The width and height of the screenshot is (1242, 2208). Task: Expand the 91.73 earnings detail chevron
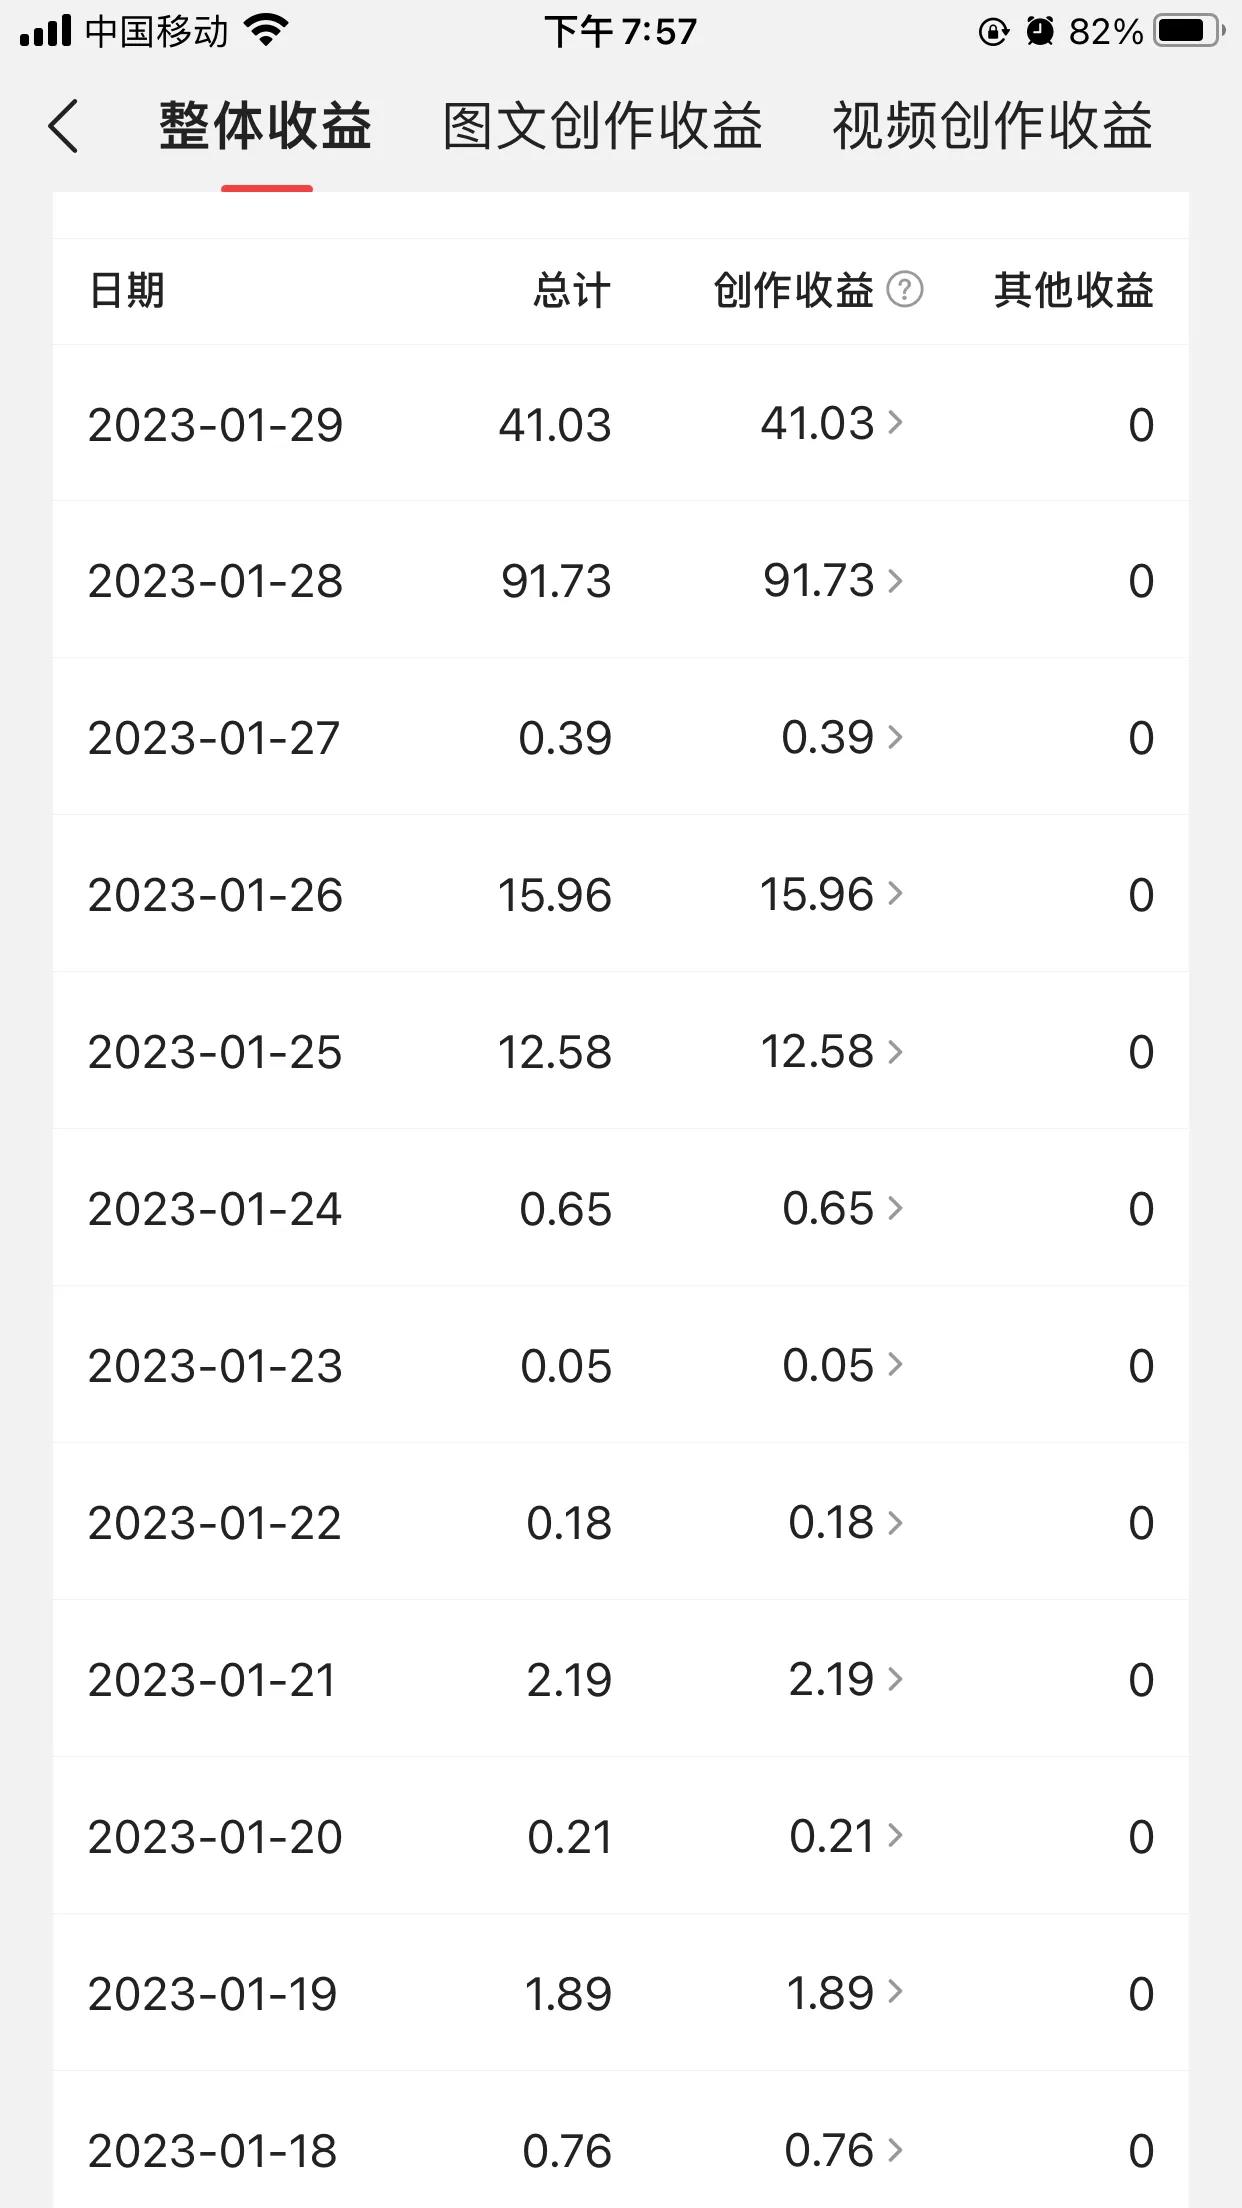coord(895,580)
